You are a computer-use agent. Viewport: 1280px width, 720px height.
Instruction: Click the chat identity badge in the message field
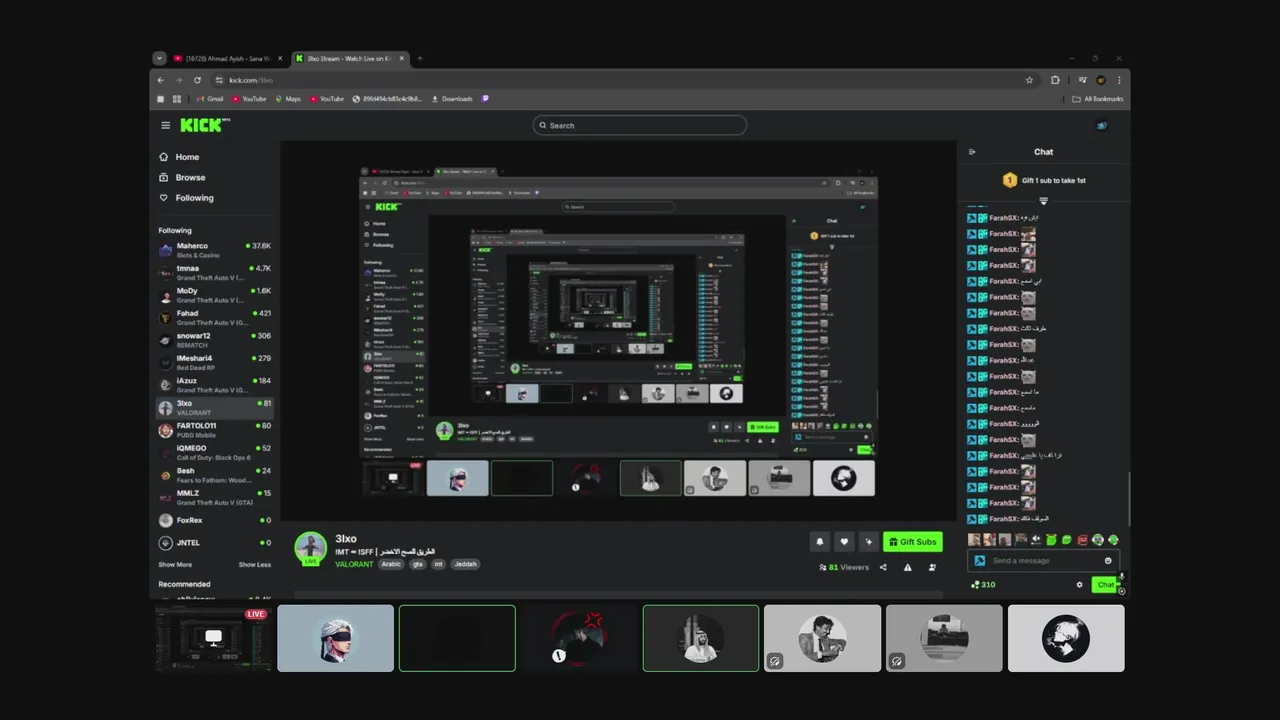coord(979,561)
